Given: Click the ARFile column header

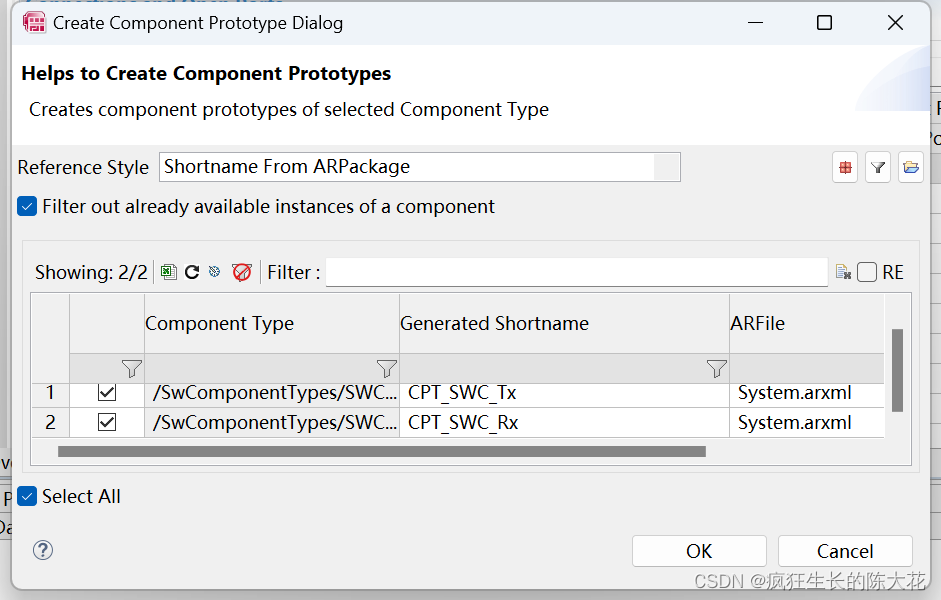Looking at the screenshot, I should tap(757, 323).
